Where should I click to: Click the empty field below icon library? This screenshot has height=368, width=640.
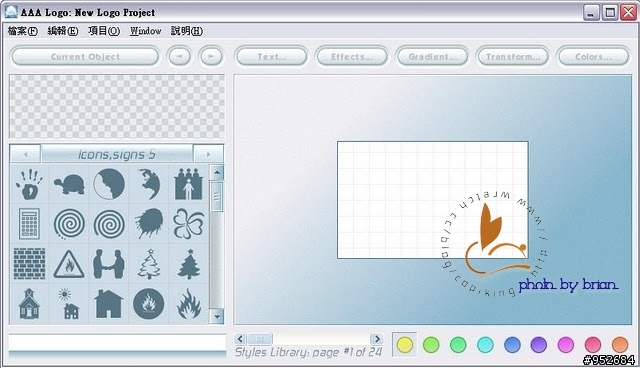117,342
